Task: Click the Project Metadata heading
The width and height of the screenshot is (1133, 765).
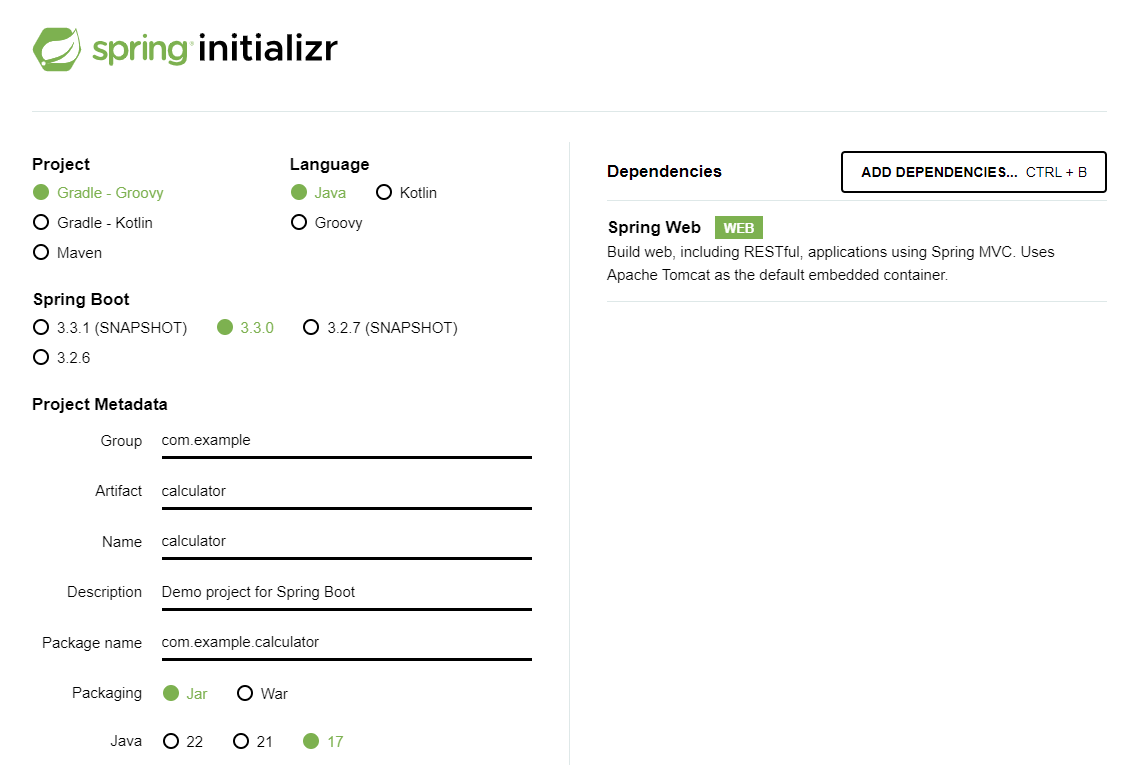Action: click(x=100, y=405)
